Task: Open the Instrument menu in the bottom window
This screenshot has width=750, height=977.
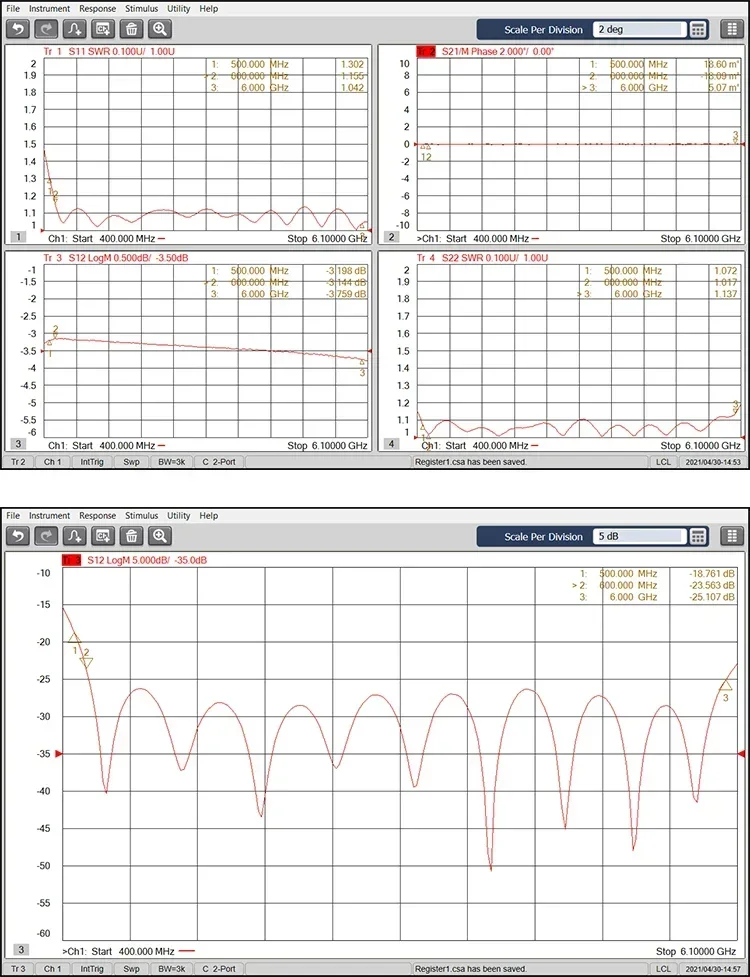Action: click(49, 515)
